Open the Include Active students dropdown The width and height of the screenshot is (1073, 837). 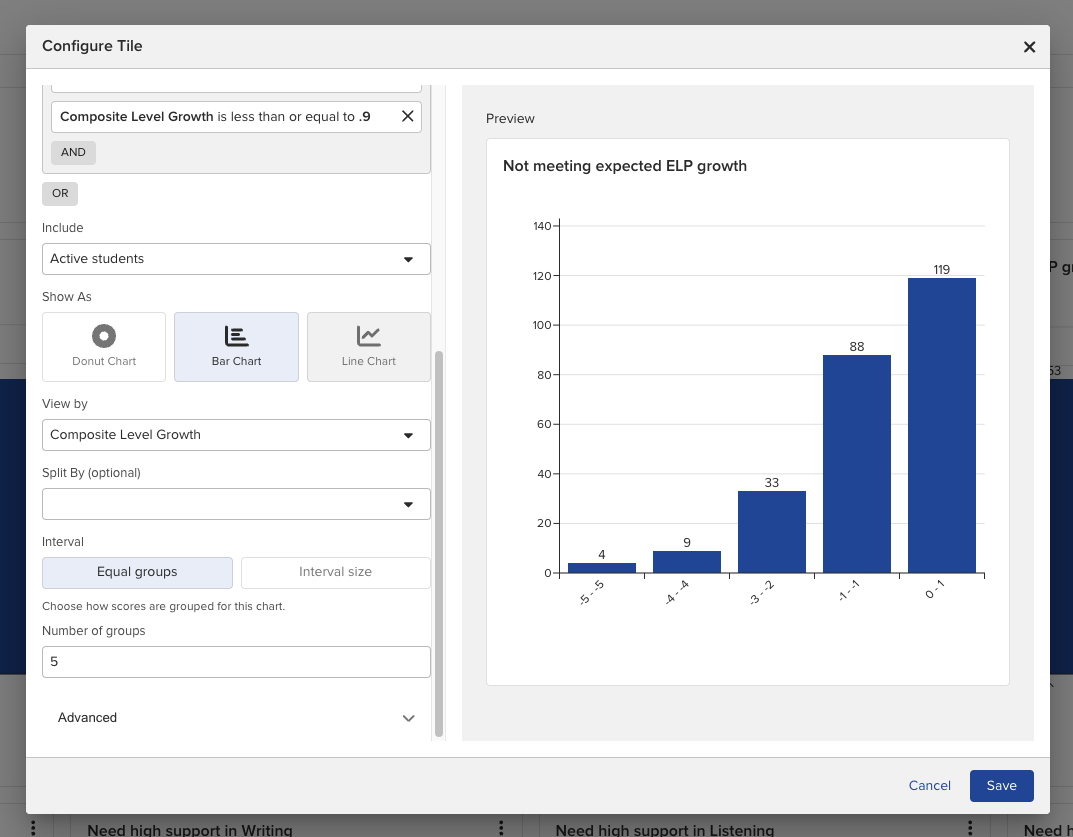(236, 259)
